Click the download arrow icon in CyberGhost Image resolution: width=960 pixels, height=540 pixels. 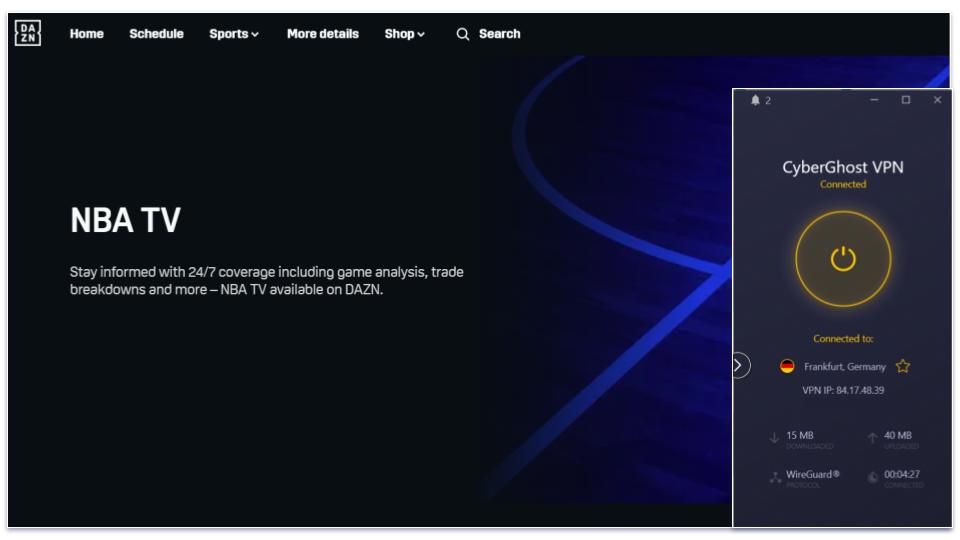point(774,438)
